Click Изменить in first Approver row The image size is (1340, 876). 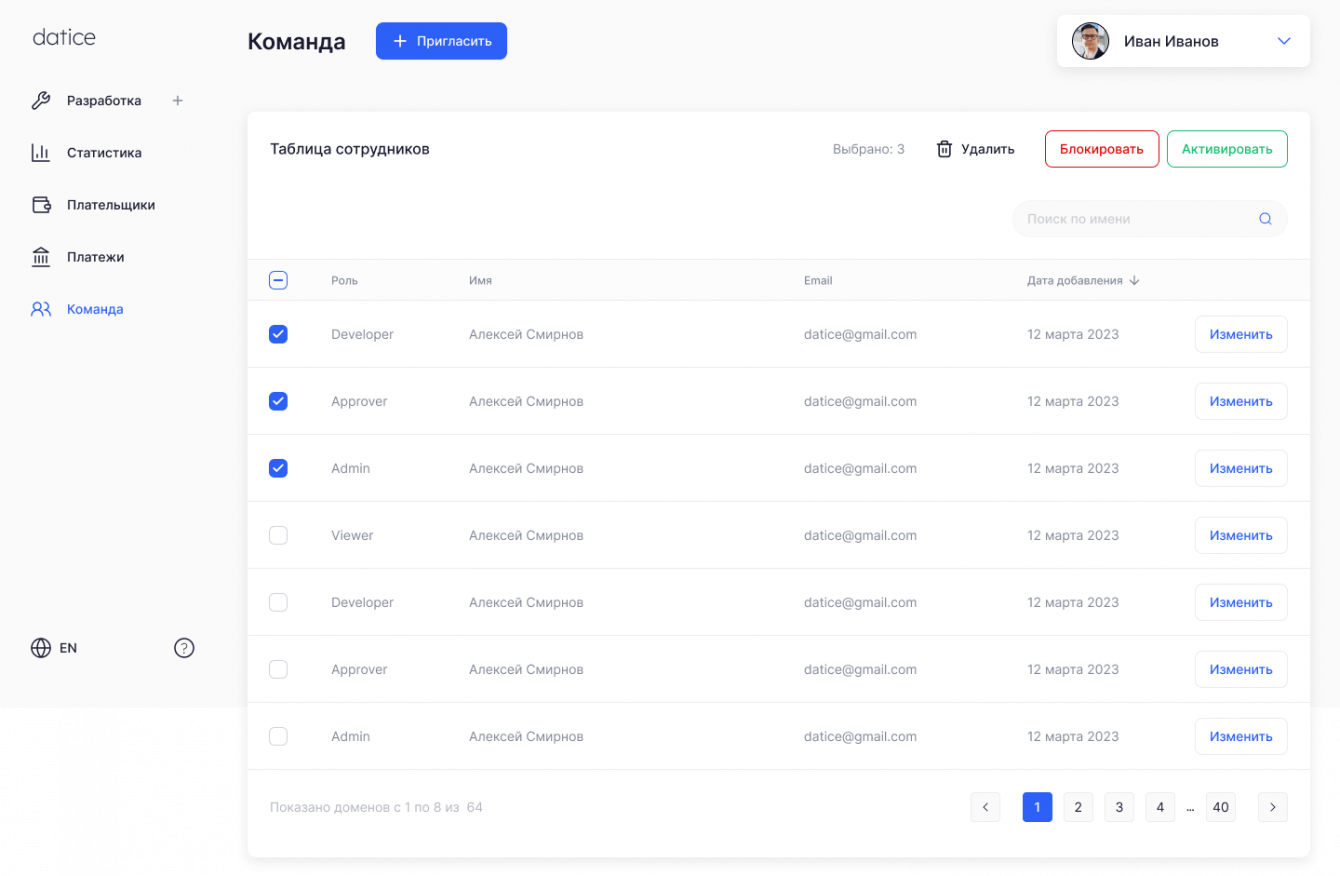tap(1241, 401)
